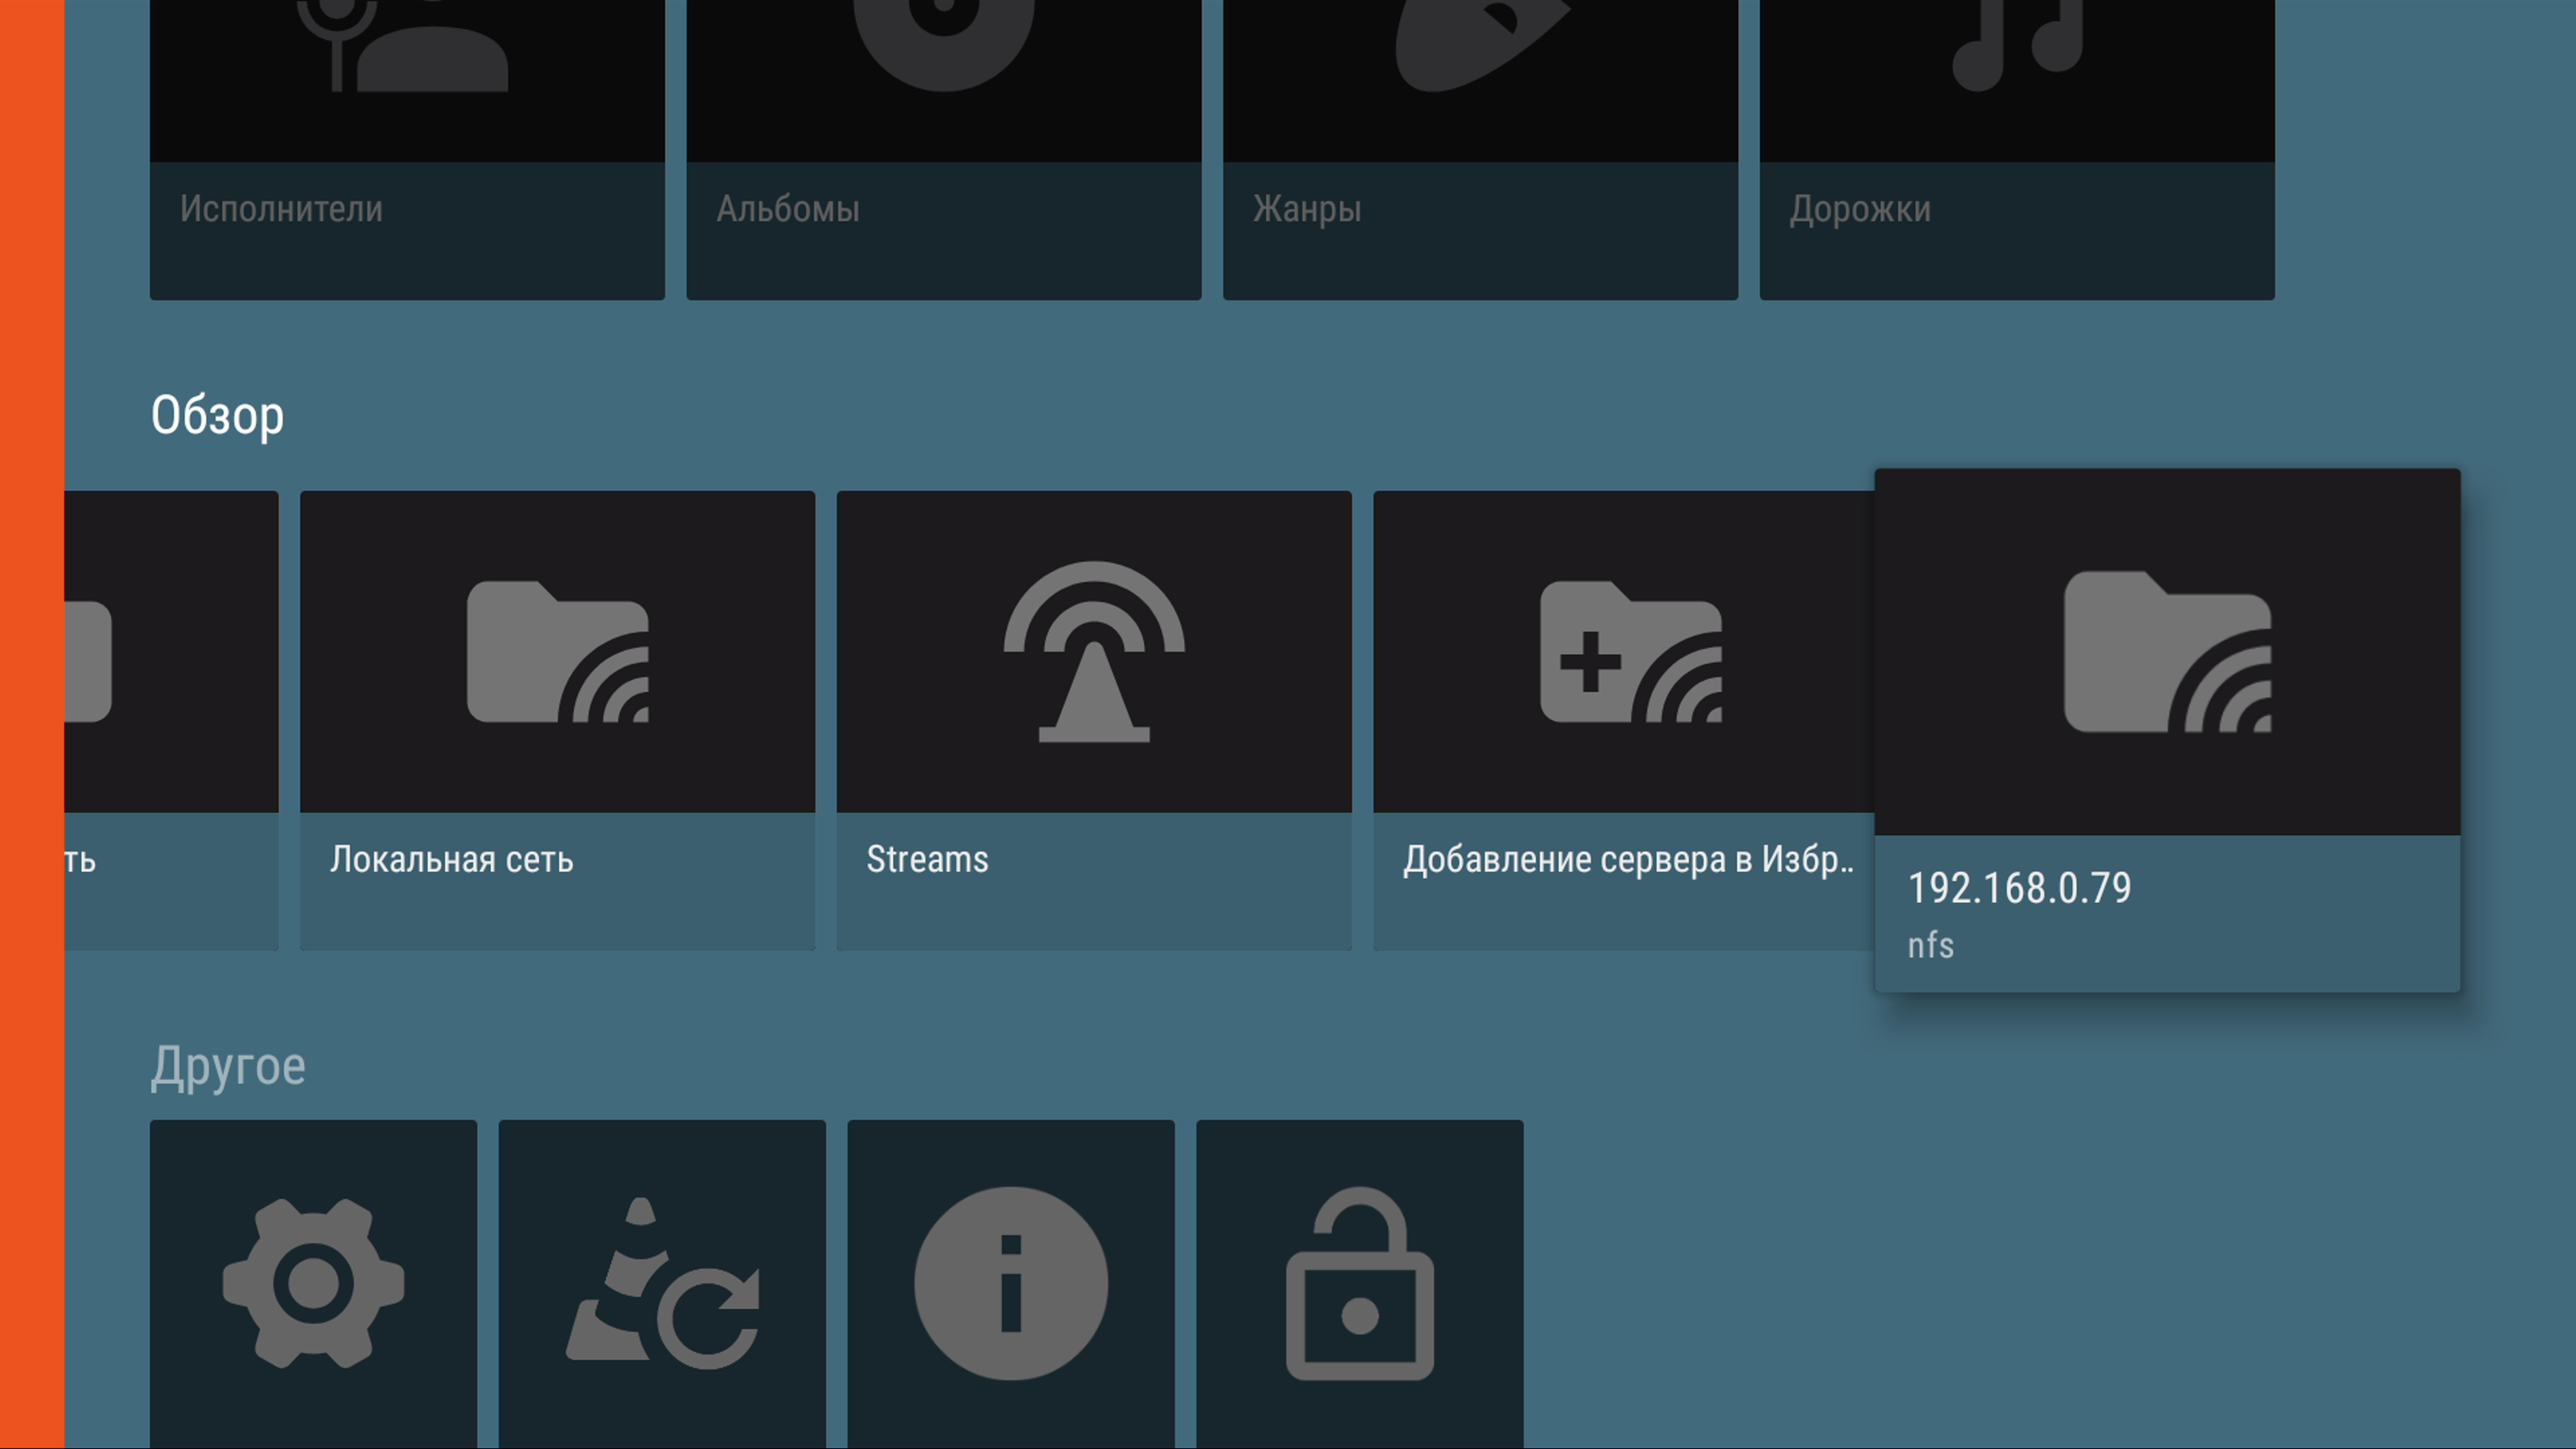2576x1449 pixels.
Task: Click the orange side navigation strip
Action: (32, 724)
